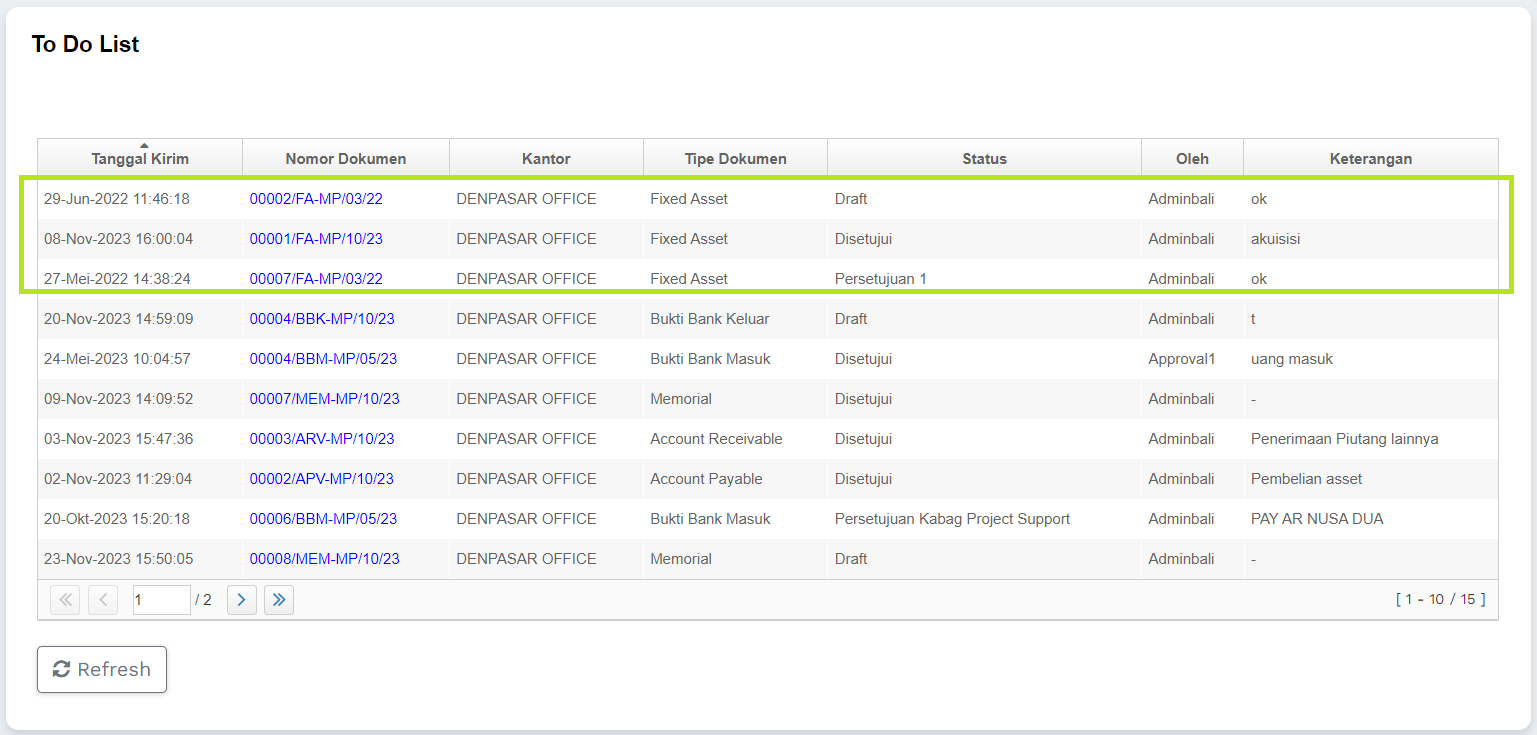
Task: Sort by Nomor Dokumen column header
Action: pos(346,158)
